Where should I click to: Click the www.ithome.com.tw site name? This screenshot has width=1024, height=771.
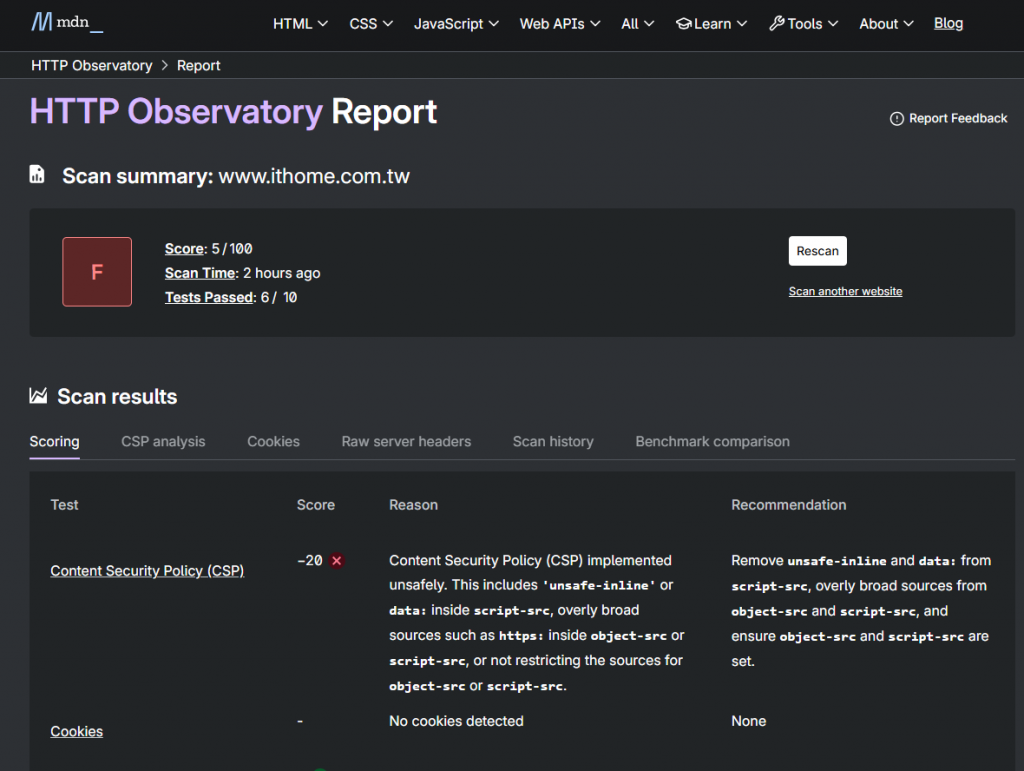(313, 176)
